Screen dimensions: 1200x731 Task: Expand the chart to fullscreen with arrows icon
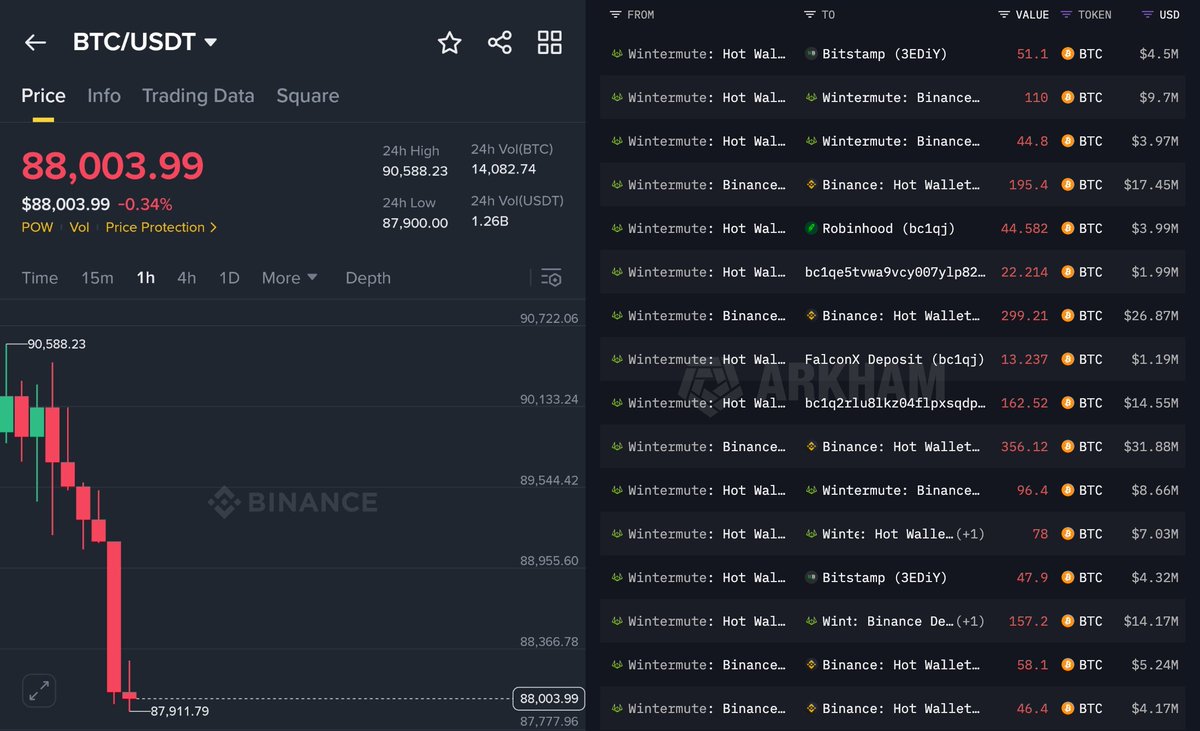[x=39, y=690]
